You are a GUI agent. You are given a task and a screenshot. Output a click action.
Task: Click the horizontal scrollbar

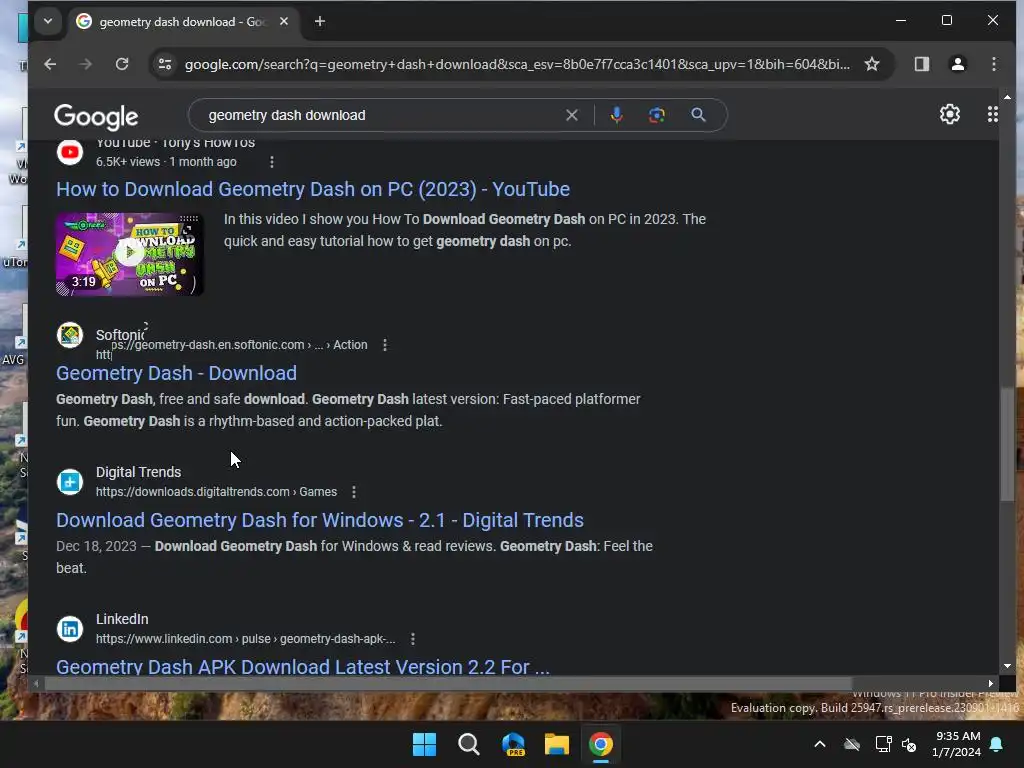(448, 684)
